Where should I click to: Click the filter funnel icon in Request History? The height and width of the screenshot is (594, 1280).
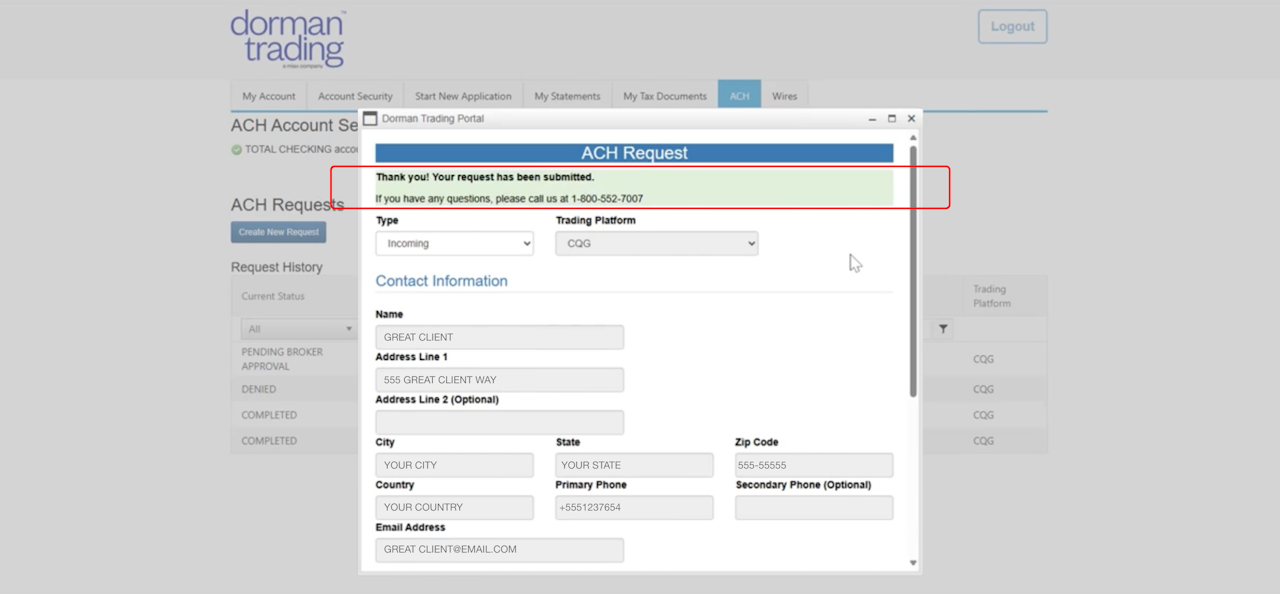pos(943,329)
